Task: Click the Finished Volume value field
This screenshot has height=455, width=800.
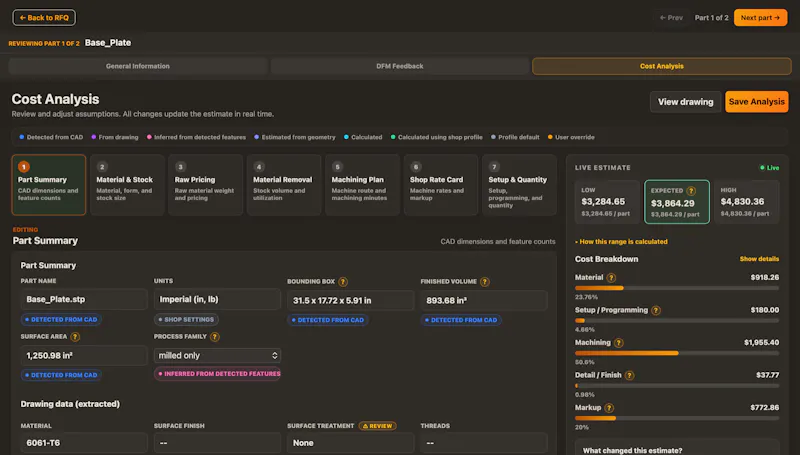Action: pos(484,300)
